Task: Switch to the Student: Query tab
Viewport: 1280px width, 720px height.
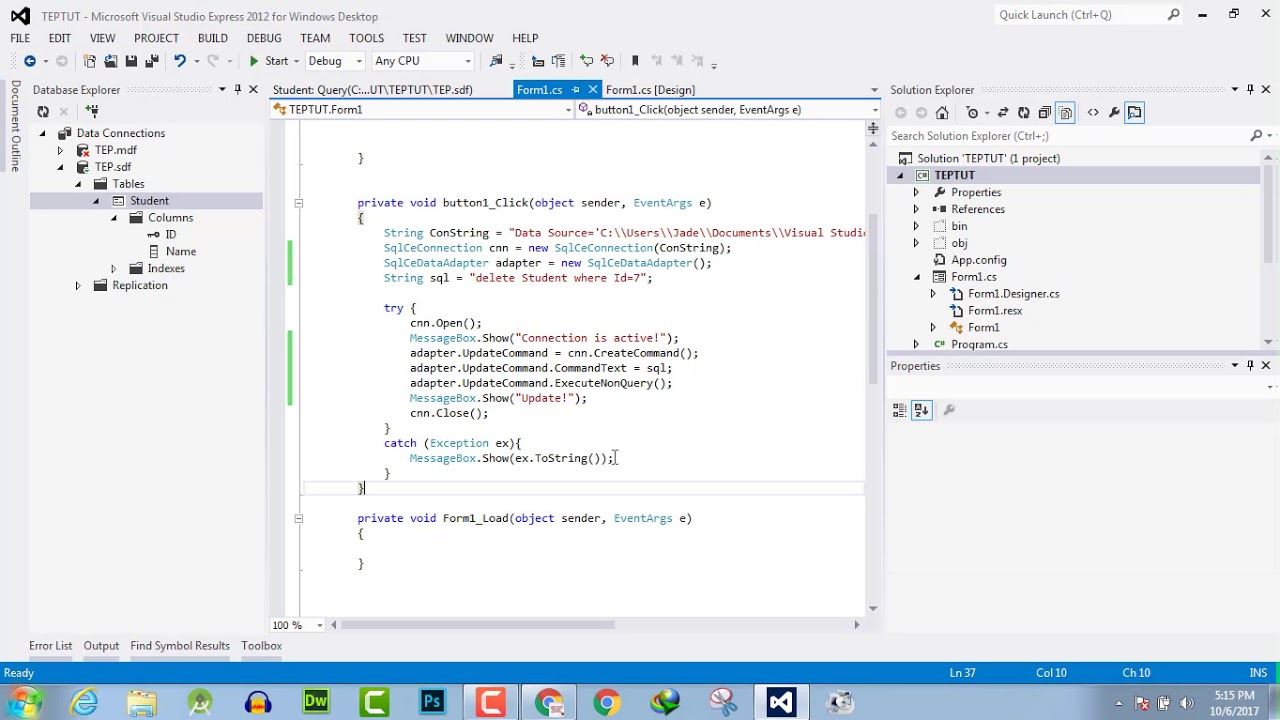Action: click(x=372, y=90)
